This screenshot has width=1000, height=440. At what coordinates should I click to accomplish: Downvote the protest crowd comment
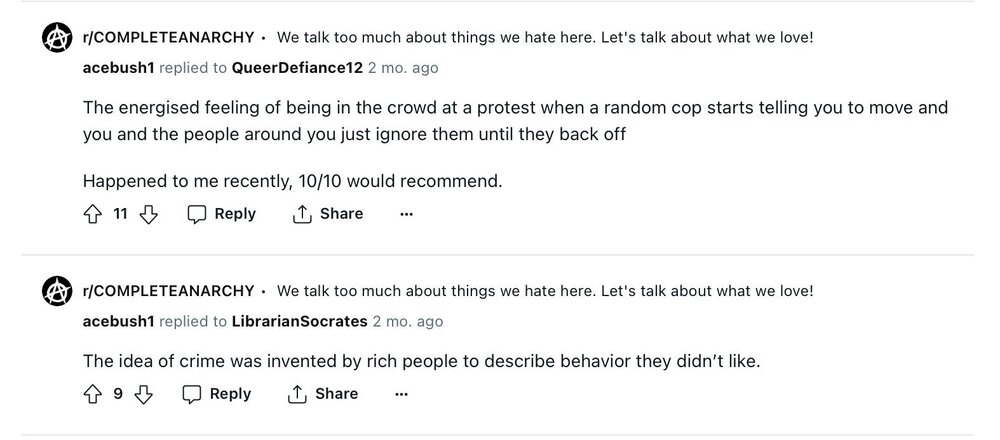148,214
